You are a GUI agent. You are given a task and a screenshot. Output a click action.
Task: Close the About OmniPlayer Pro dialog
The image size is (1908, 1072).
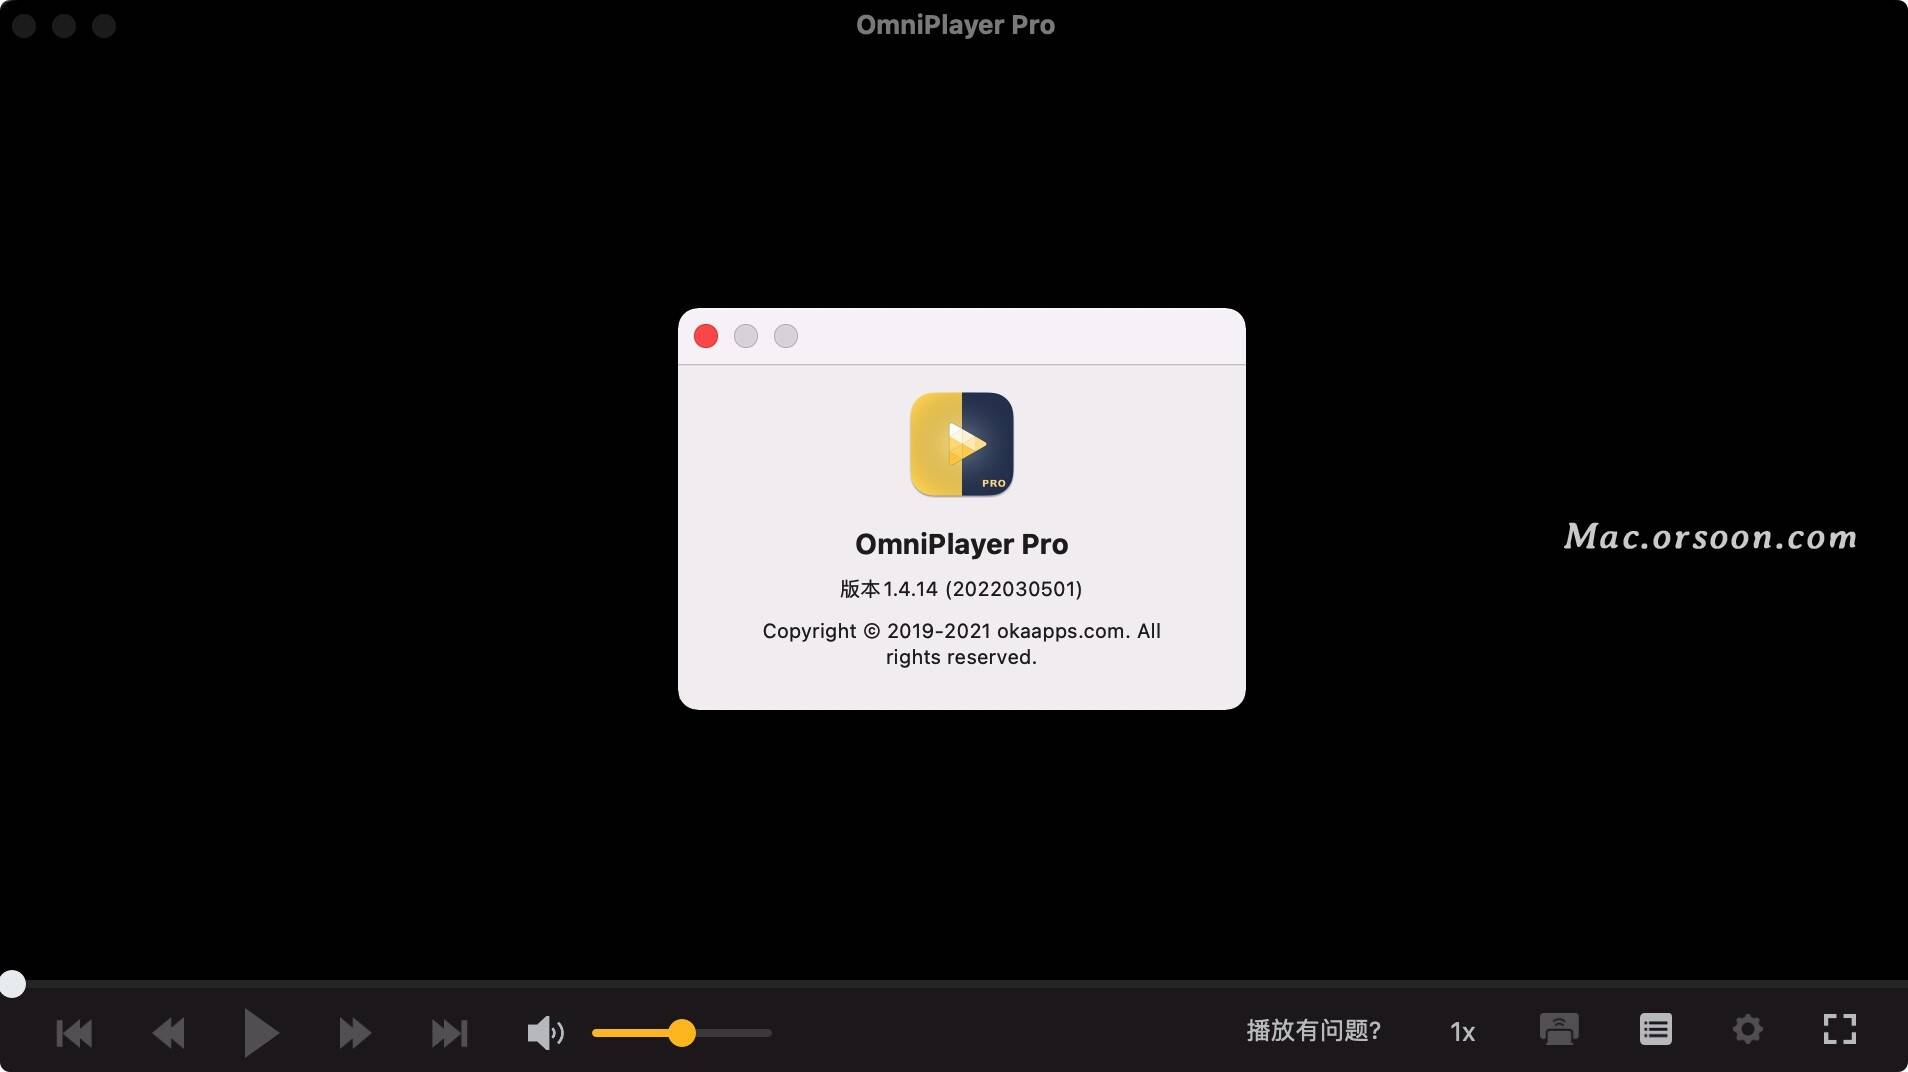click(706, 336)
